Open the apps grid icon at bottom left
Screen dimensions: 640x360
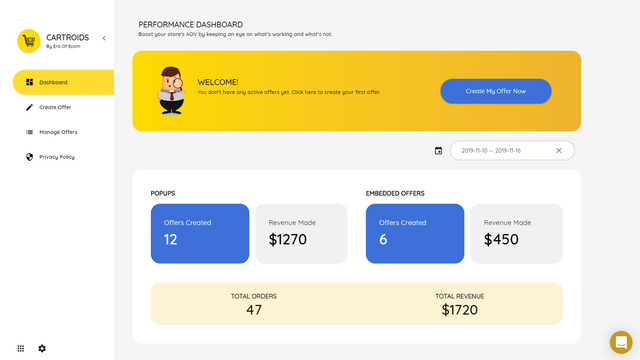(21, 348)
